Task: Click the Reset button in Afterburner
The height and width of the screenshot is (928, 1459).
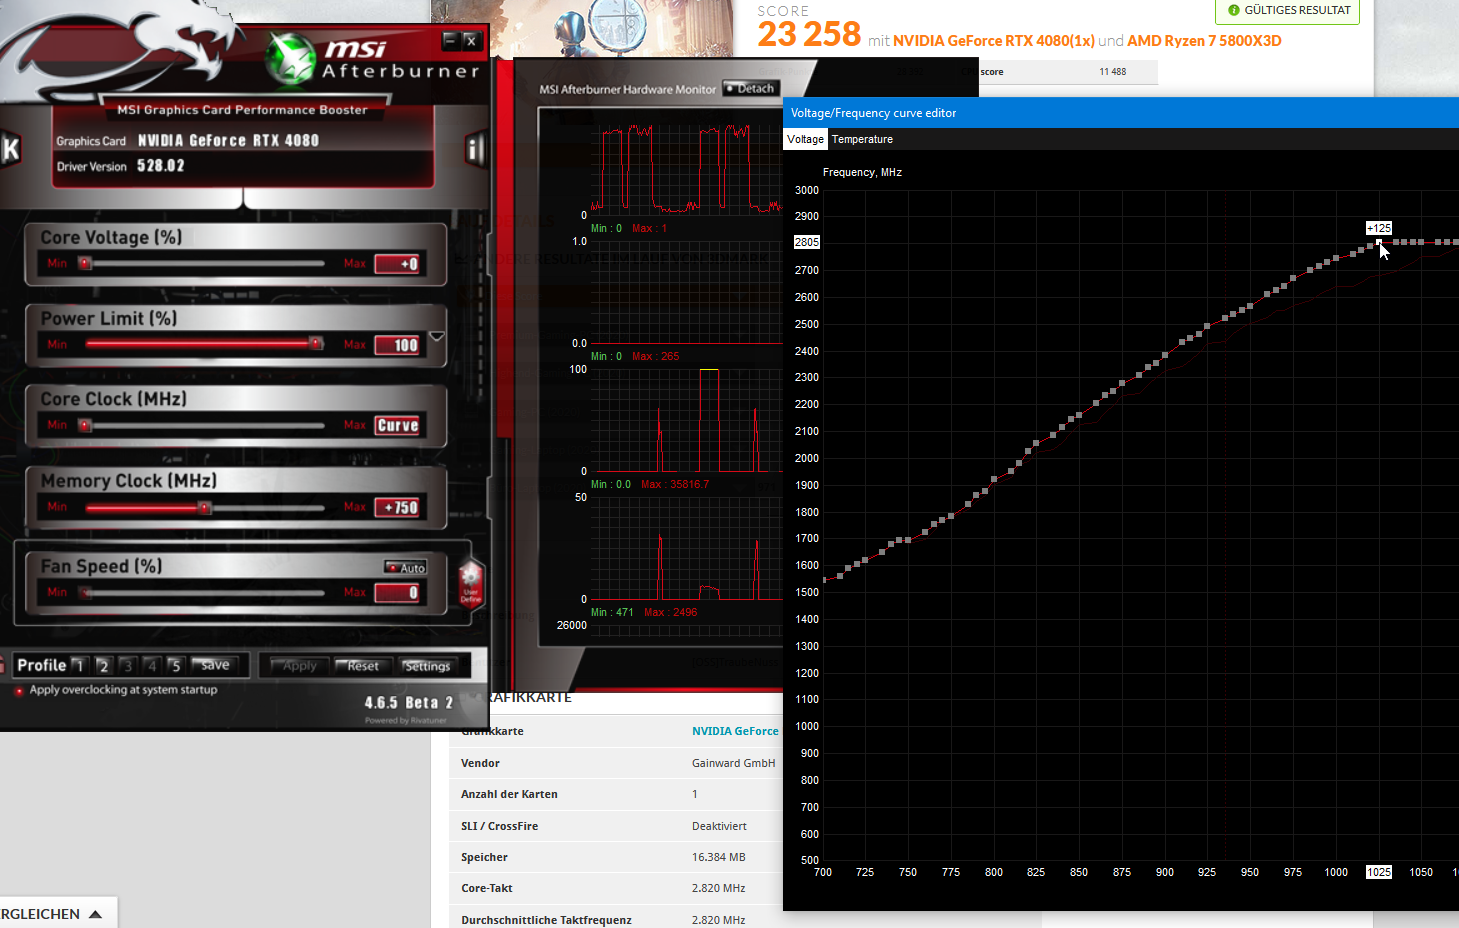Action: click(x=362, y=666)
